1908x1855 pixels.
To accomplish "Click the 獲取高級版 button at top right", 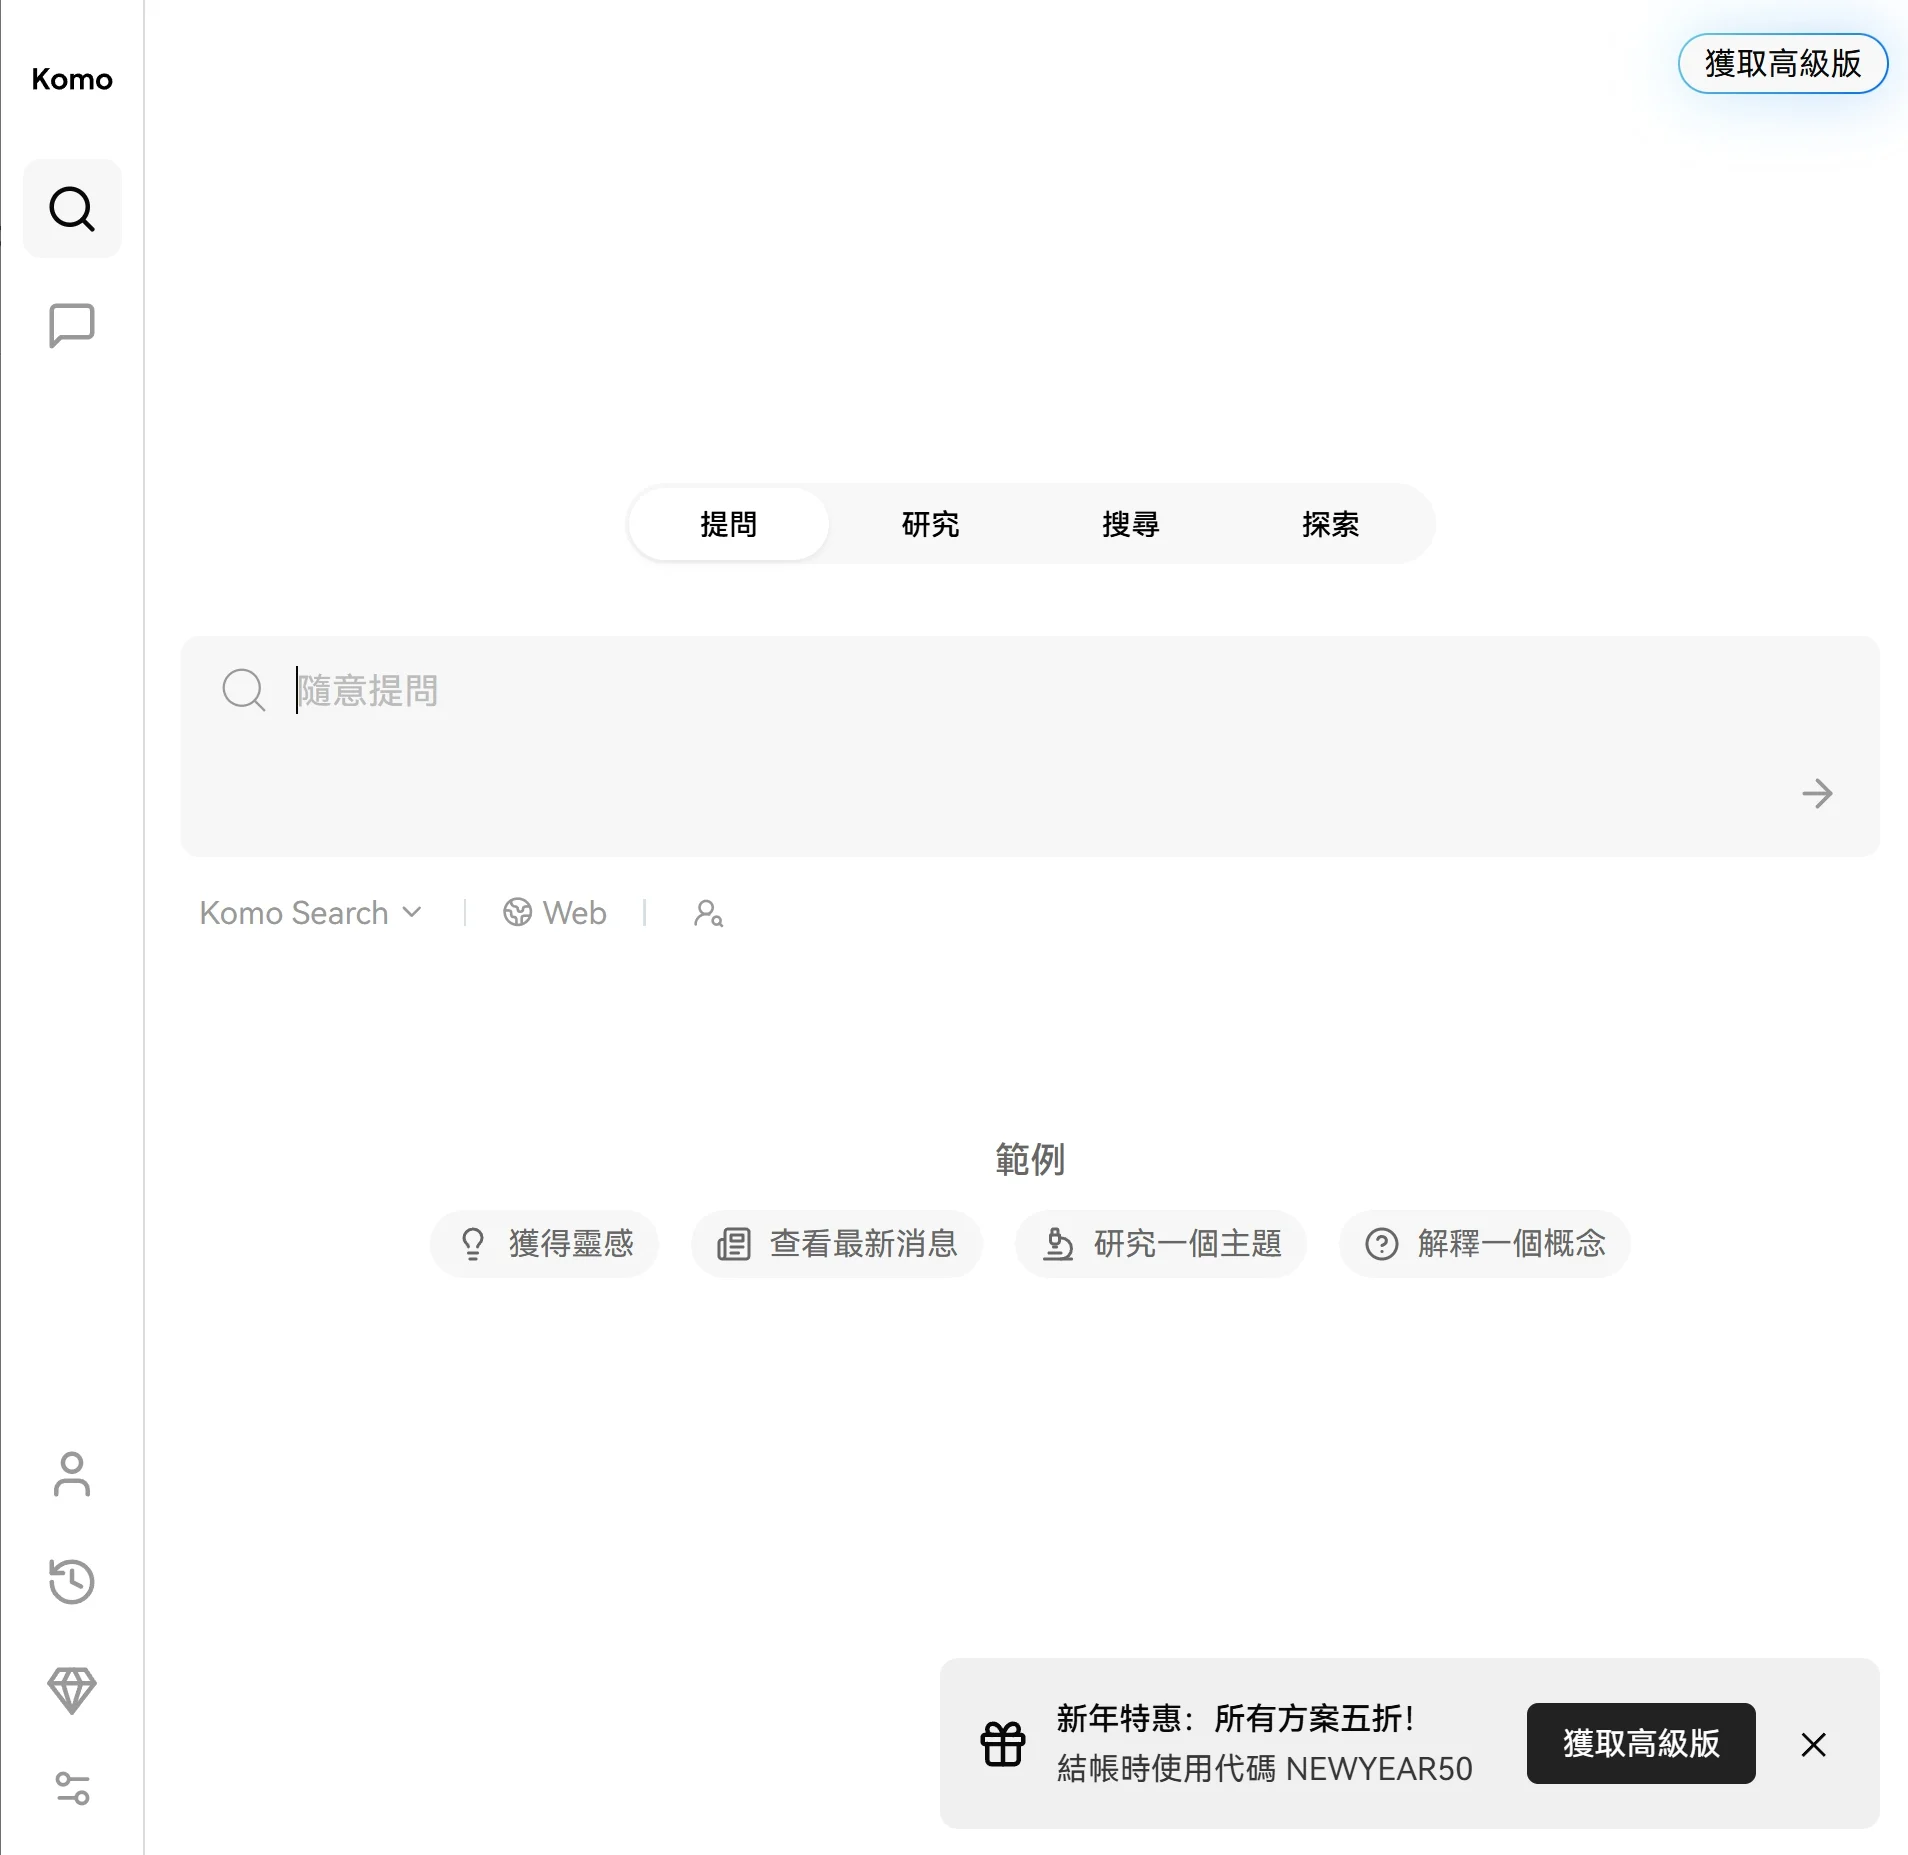I will pos(1782,64).
